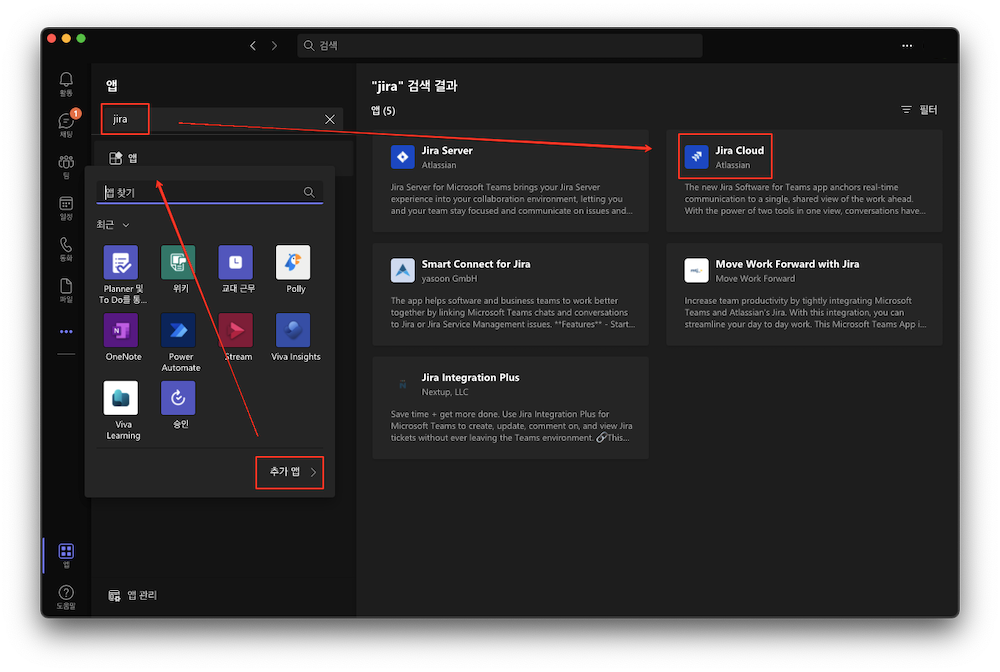Open the Activity bell in sidebar
Screen dimensions: 1000x672
pyautogui.click(x=66, y=84)
